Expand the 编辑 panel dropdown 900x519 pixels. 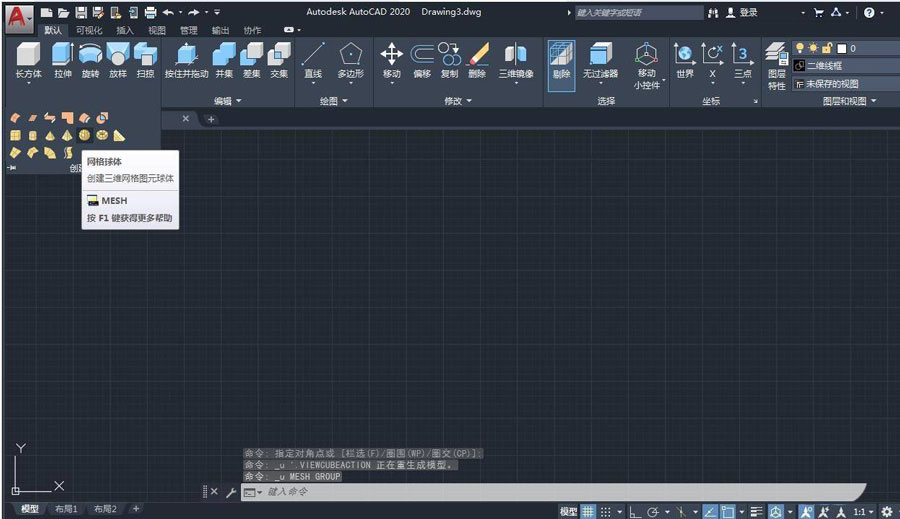pyautogui.click(x=228, y=101)
